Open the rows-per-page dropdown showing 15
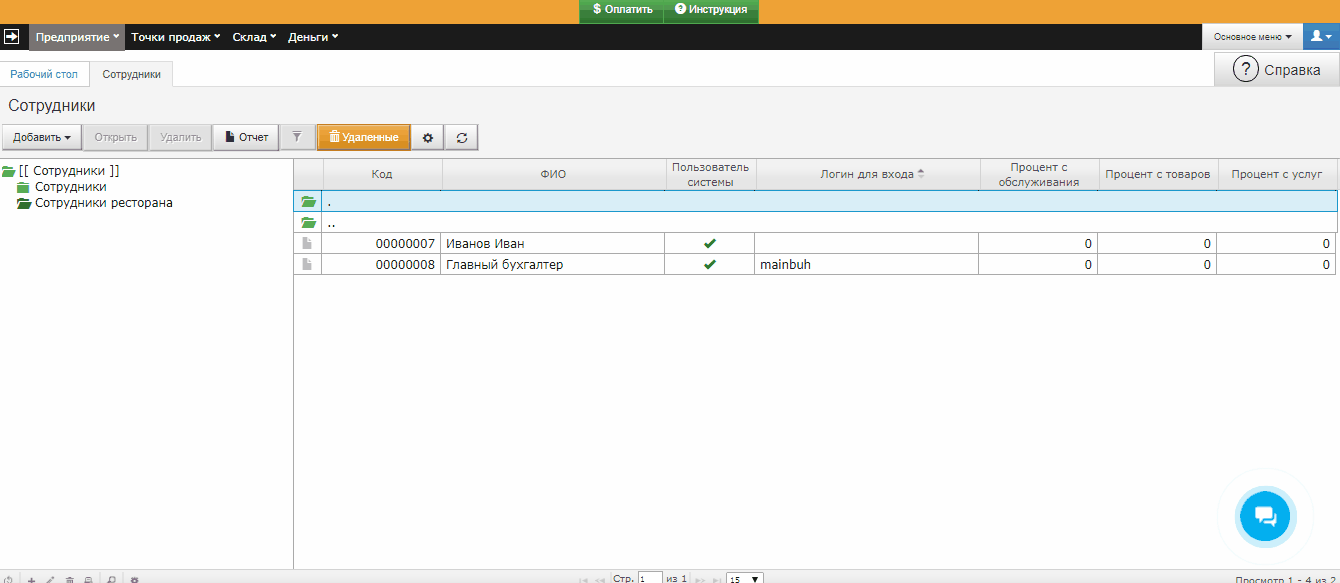Screen dimensions: 1340x583 coord(745,578)
